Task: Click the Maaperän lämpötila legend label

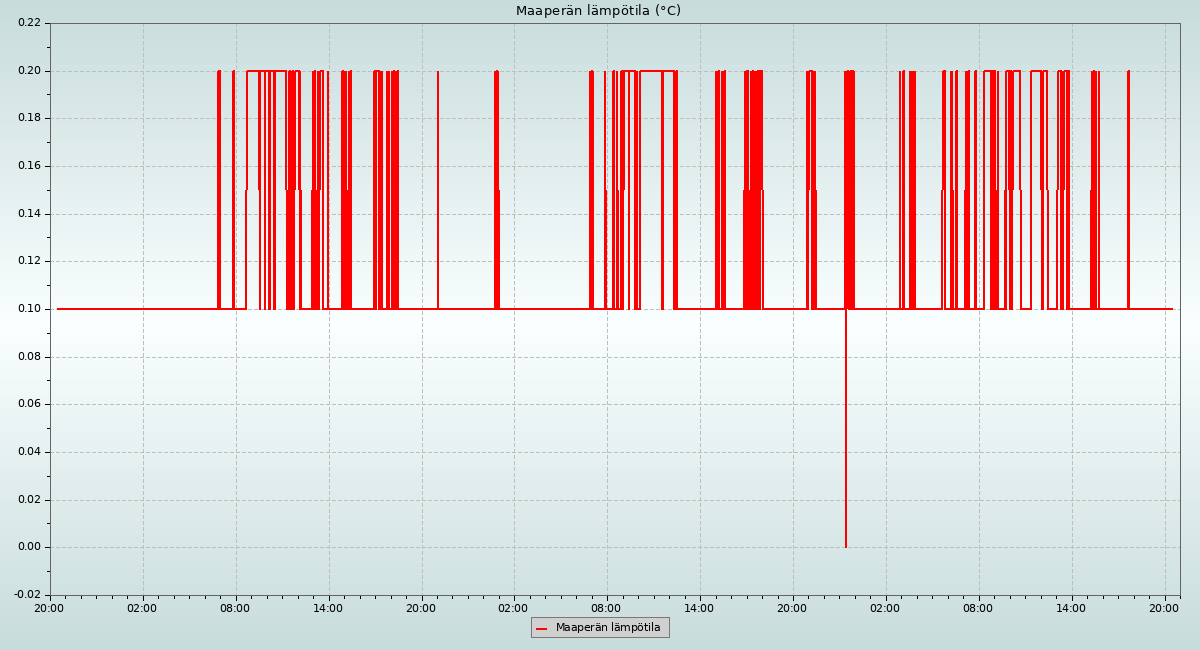Action: click(608, 628)
